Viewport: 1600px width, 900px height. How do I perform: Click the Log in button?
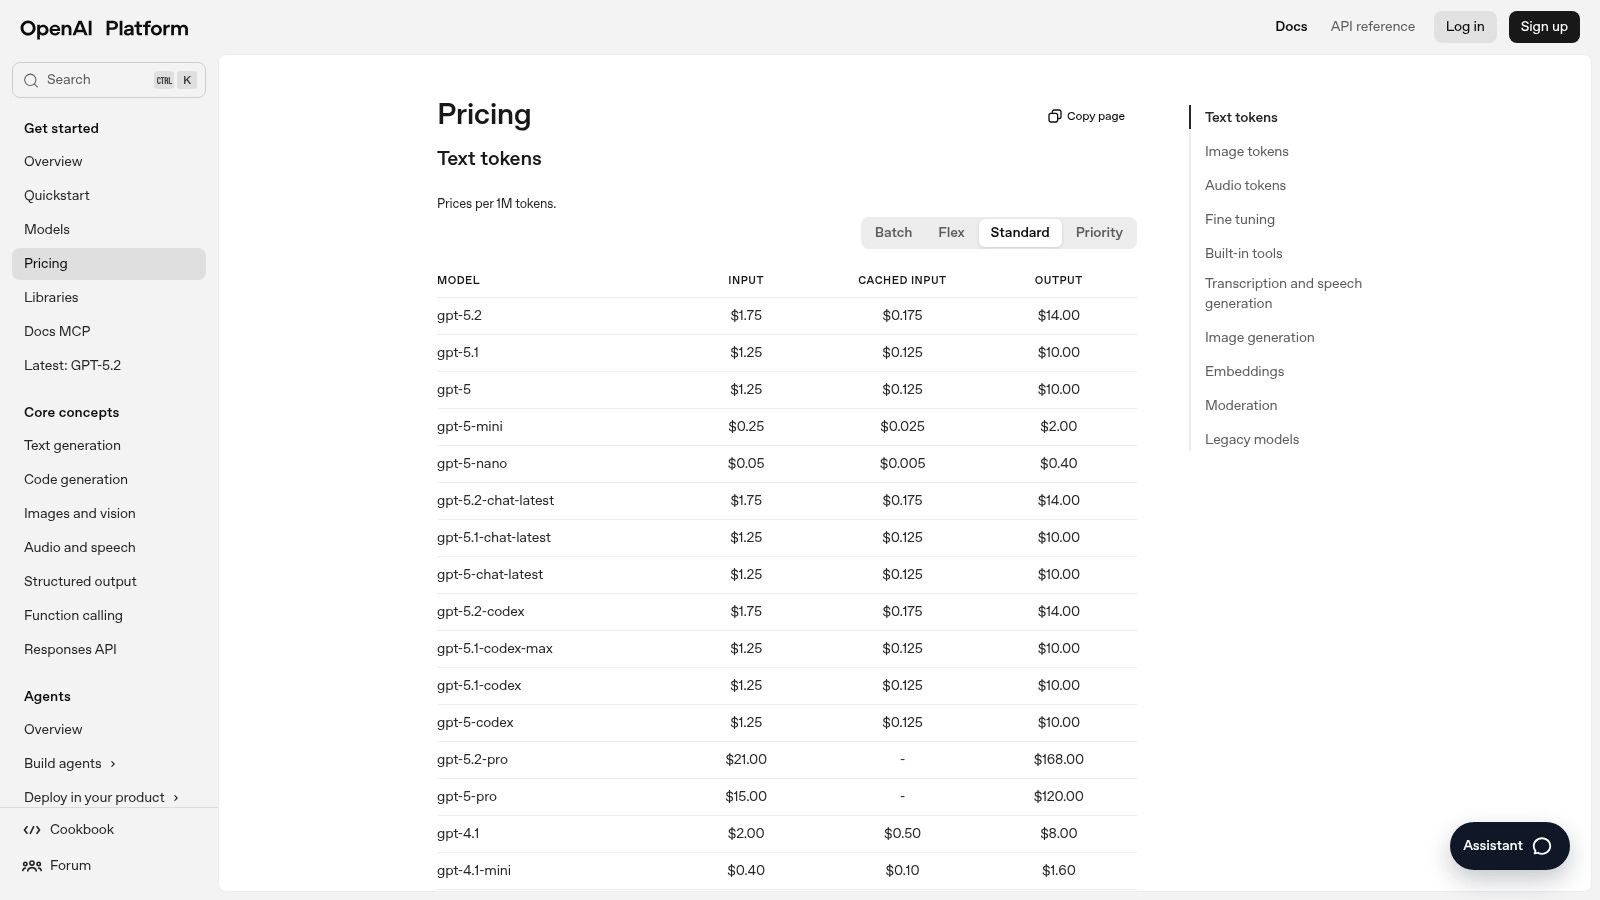[x=1465, y=26]
